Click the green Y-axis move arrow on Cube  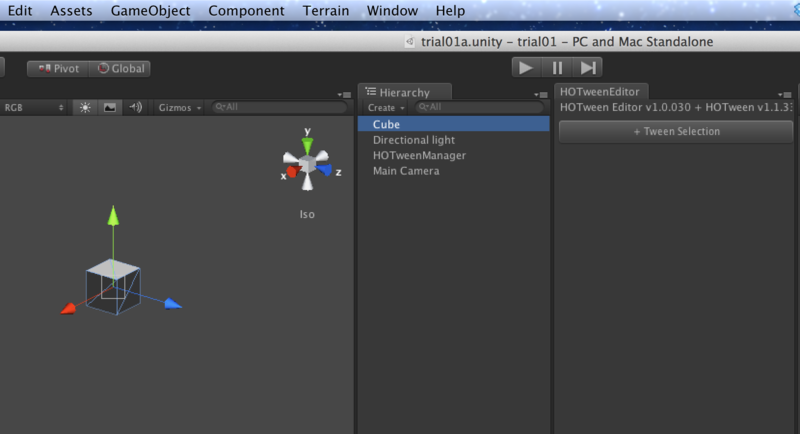[113, 216]
